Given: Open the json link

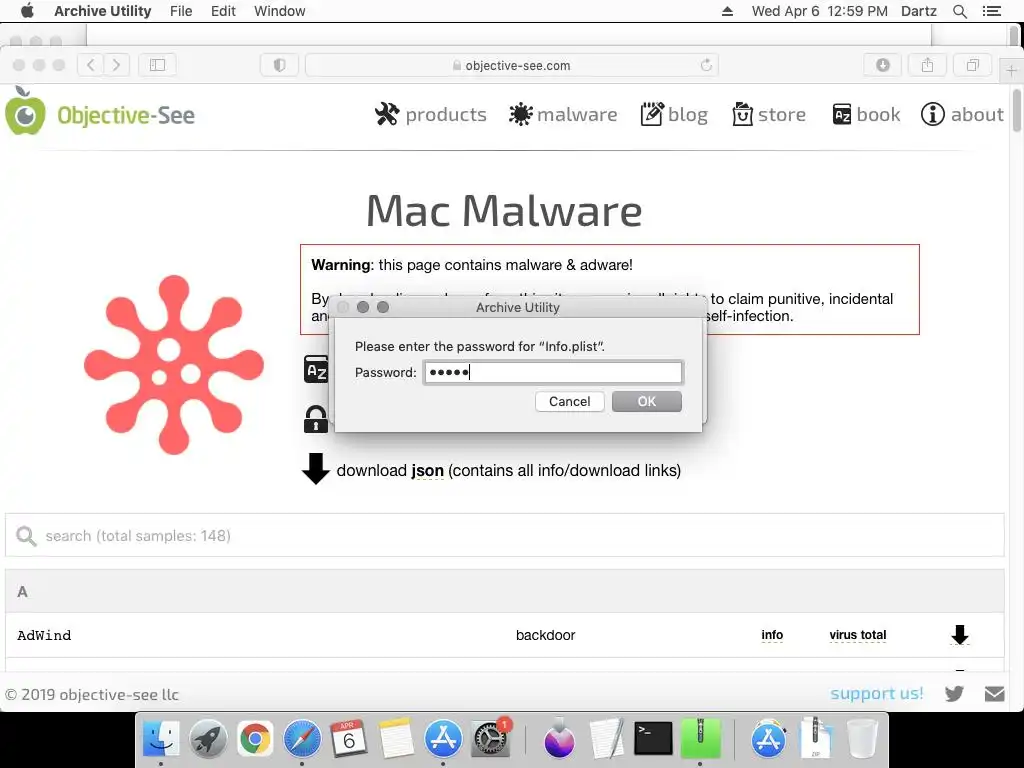Looking at the screenshot, I should pyautogui.click(x=427, y=471).
